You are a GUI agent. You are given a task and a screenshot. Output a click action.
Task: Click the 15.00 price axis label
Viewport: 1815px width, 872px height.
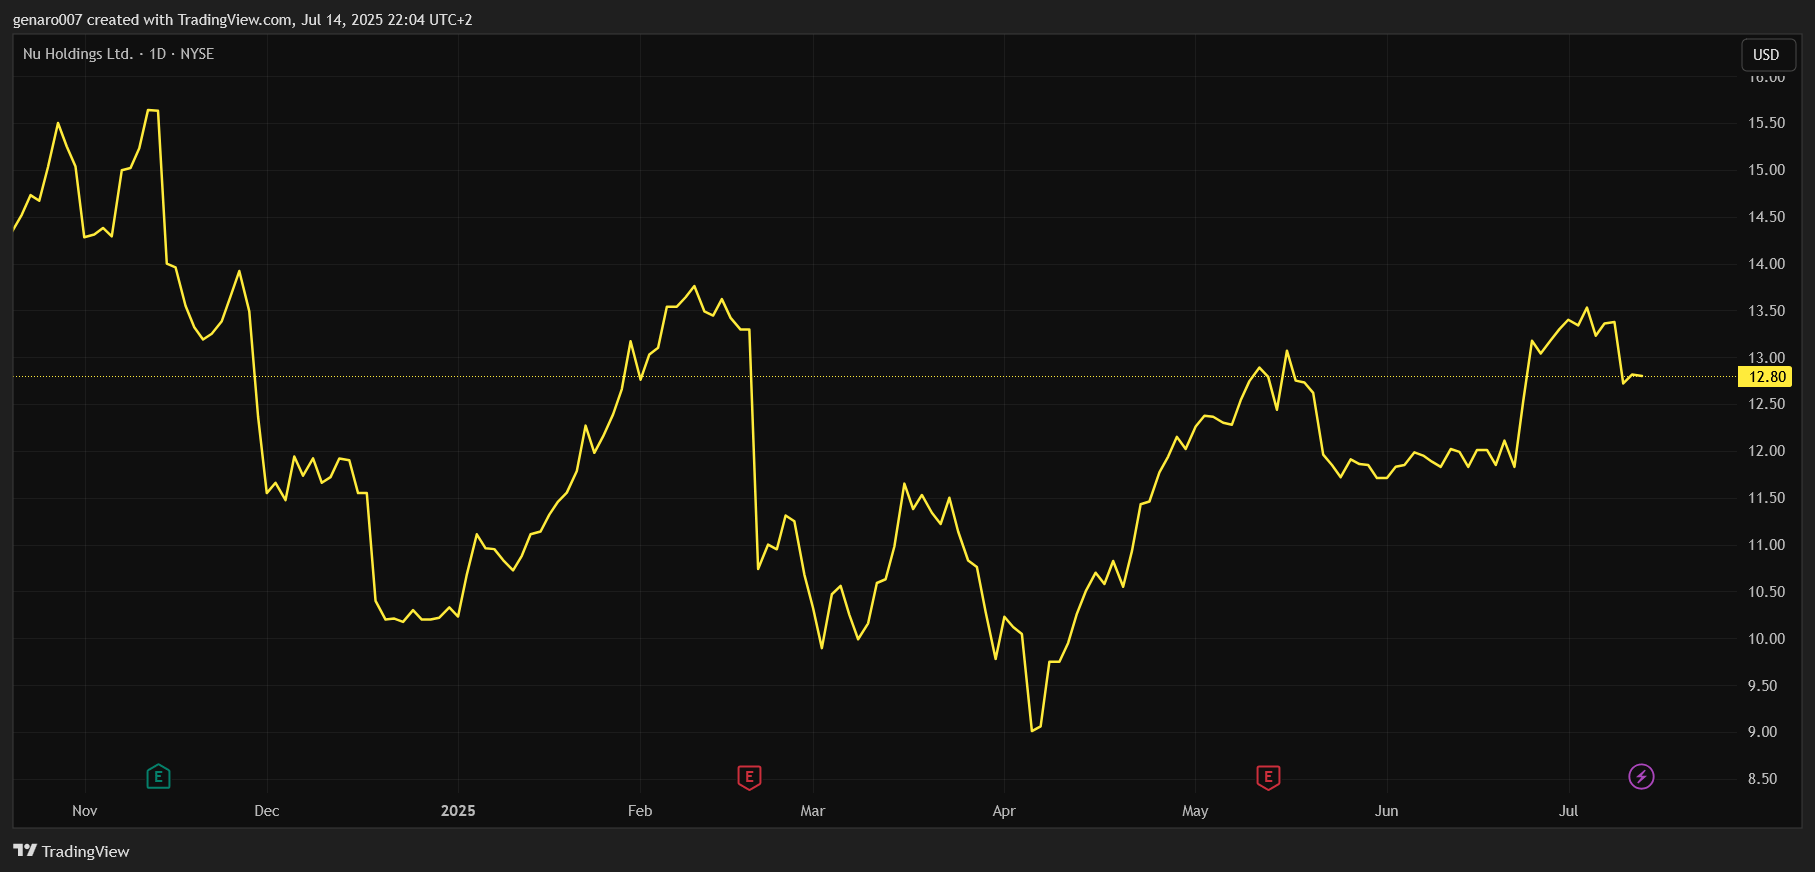(1766, 170)
